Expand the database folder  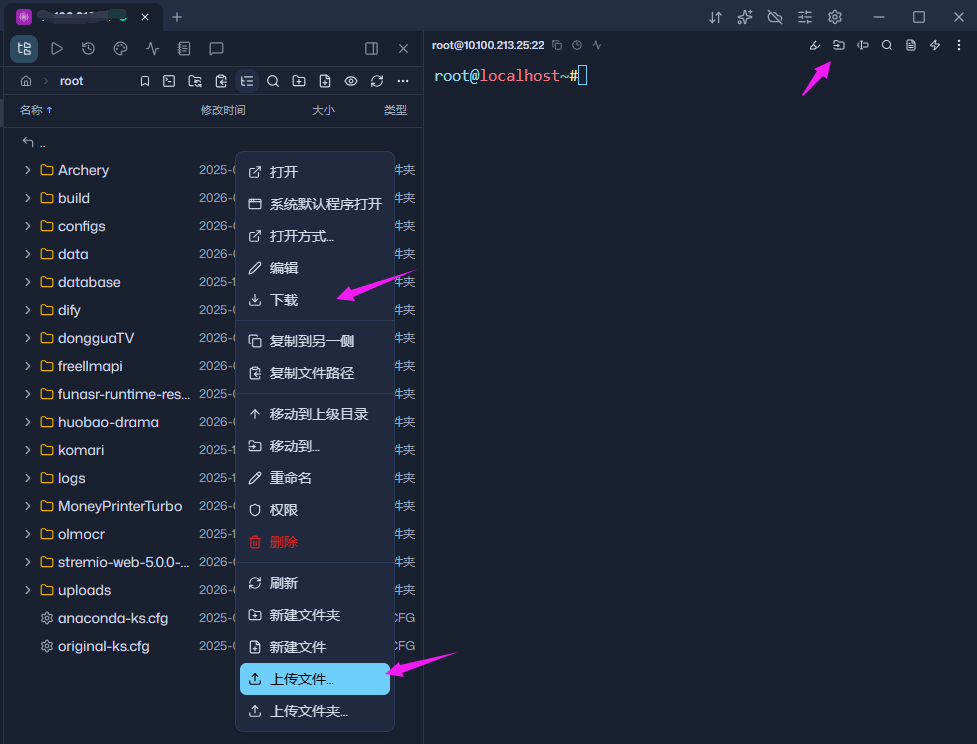27,282
